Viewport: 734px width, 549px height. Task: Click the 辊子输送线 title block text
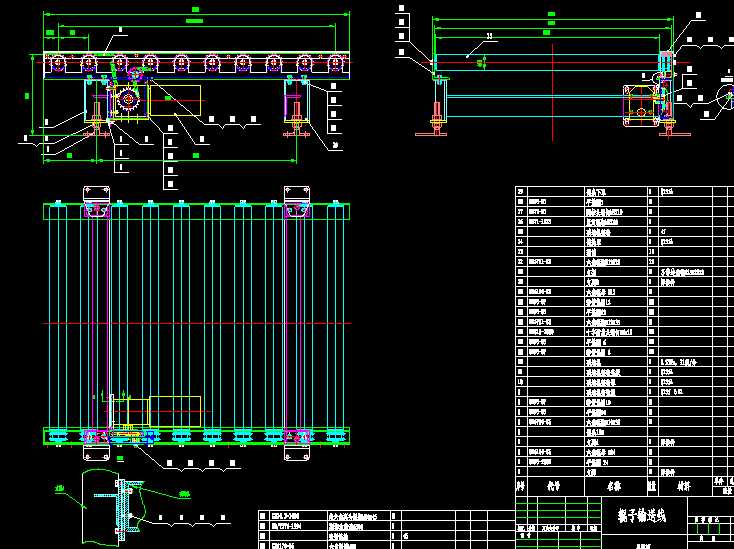[x=641, y=516]
